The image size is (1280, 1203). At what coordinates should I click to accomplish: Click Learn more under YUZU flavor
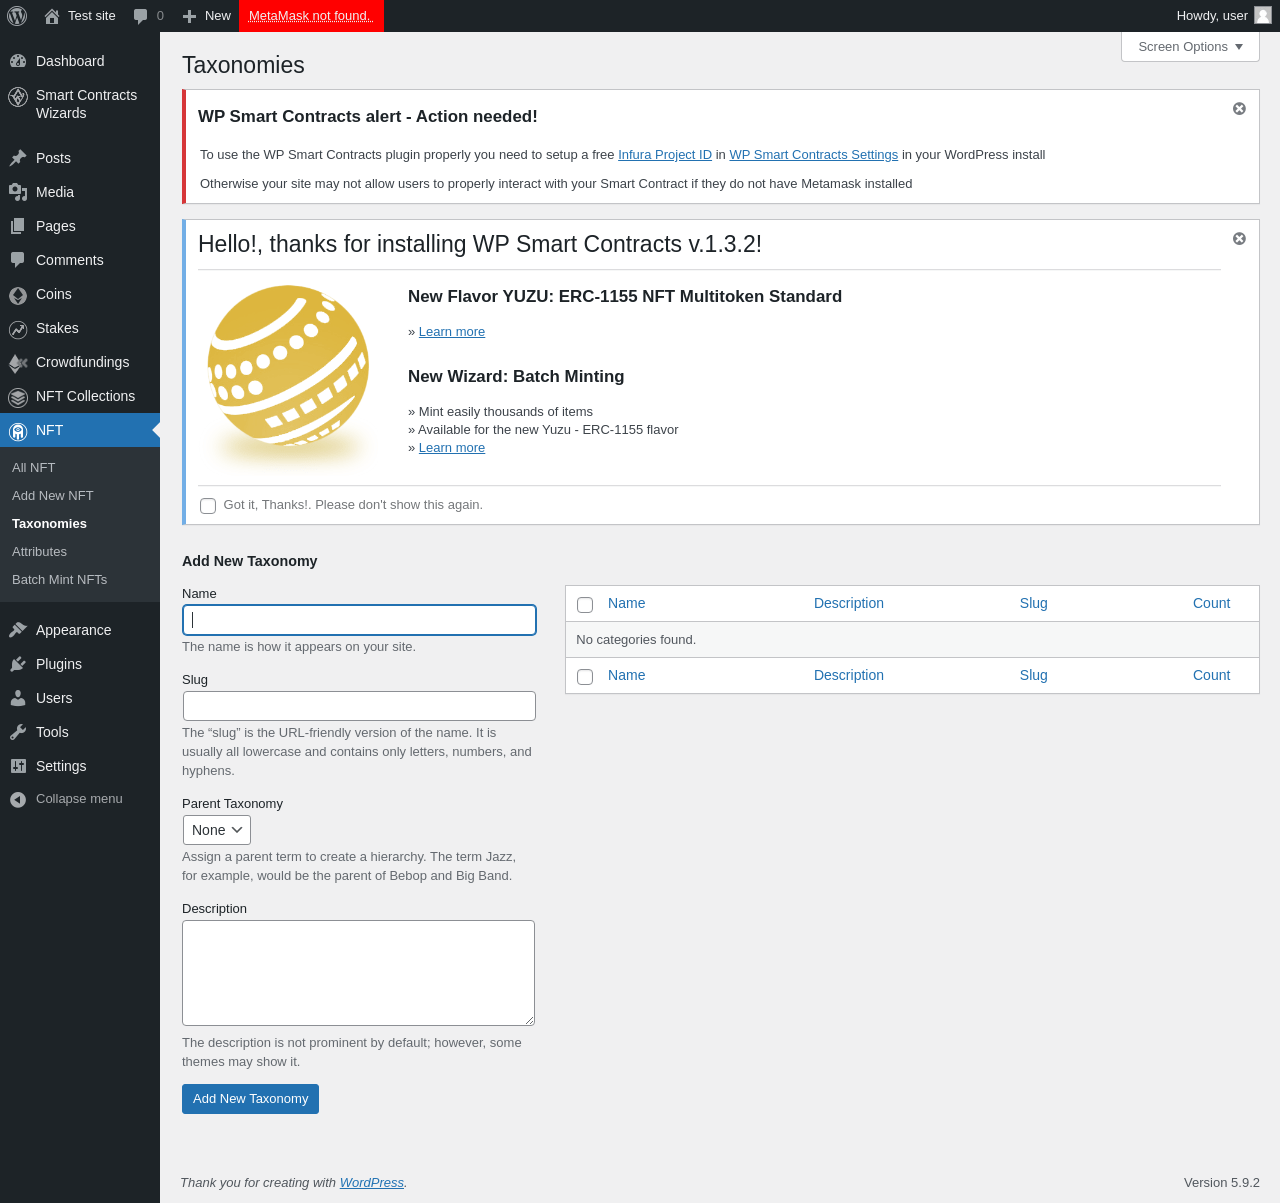click(x=452, y=332)
